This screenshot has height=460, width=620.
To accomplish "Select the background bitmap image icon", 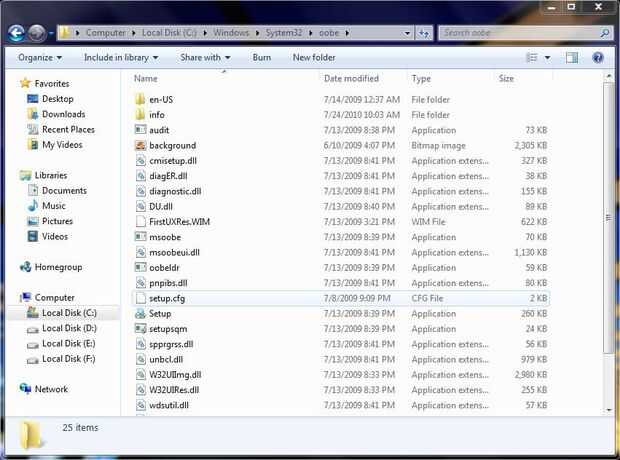I will [140, 145].
